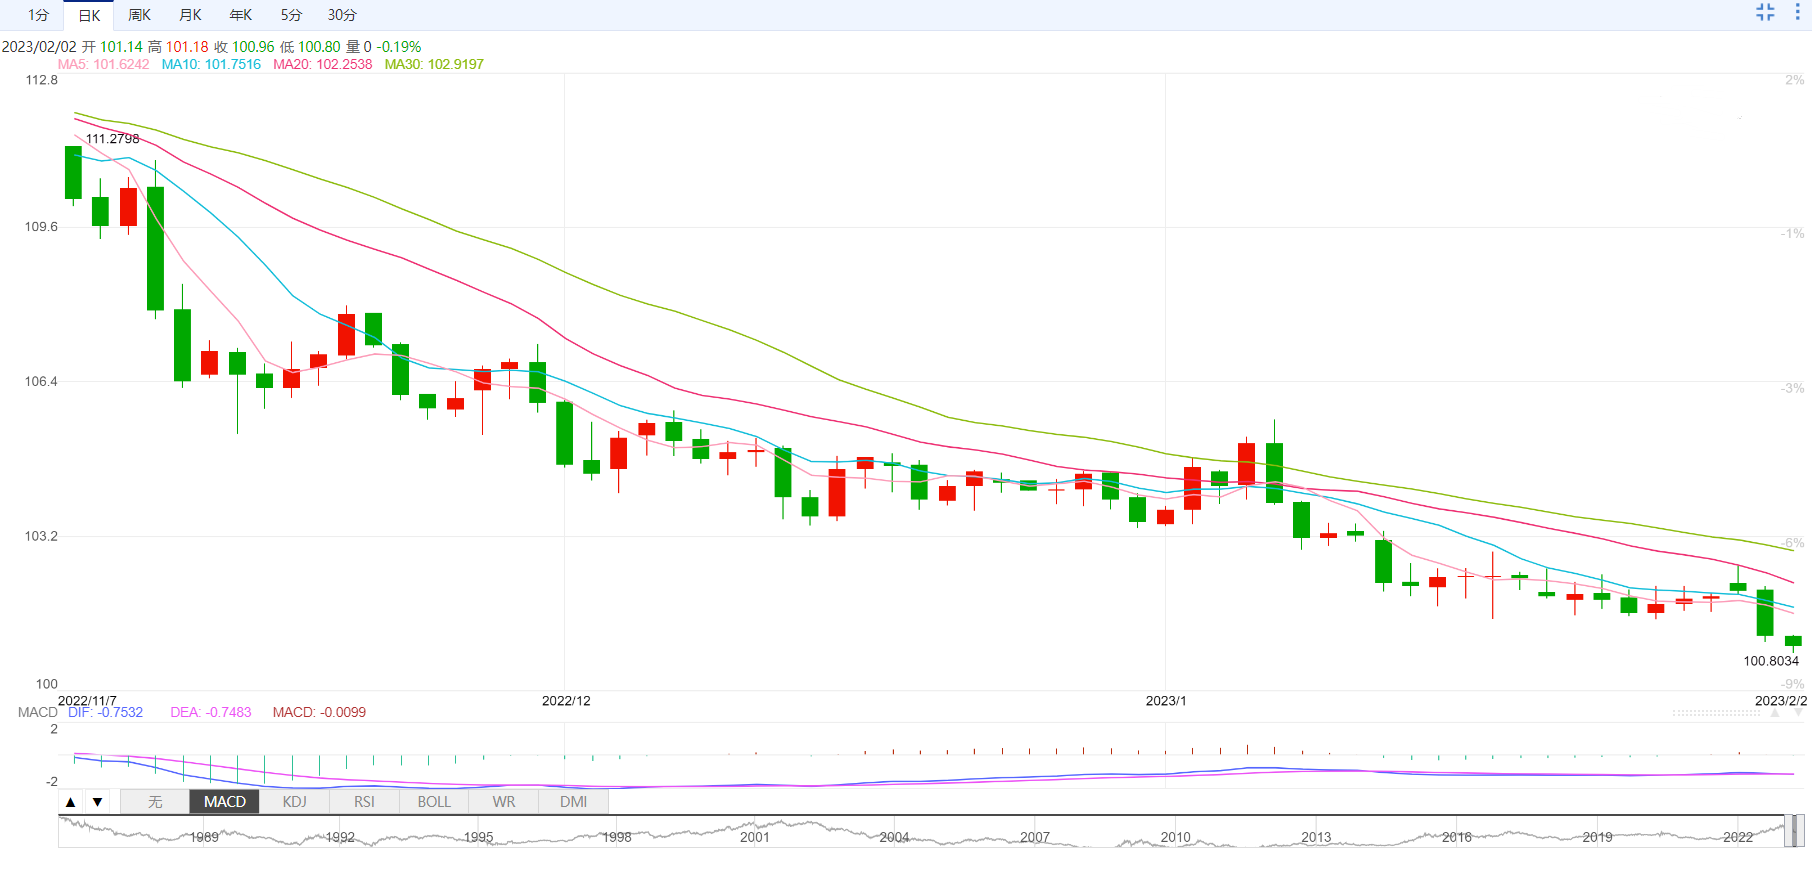Click the DIF: -0.7532 value
1812x884 pixels.
(105, 712)
